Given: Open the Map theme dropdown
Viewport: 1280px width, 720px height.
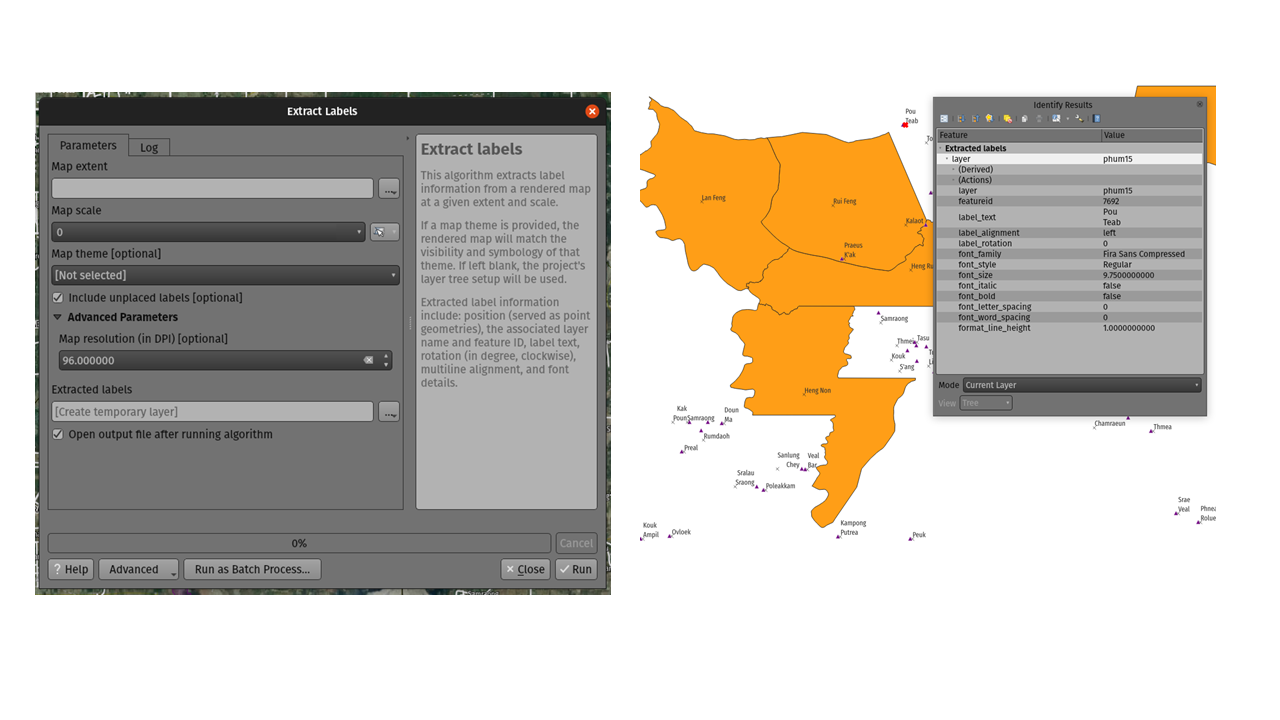Looking at the screenshot, I should (225, 275).
